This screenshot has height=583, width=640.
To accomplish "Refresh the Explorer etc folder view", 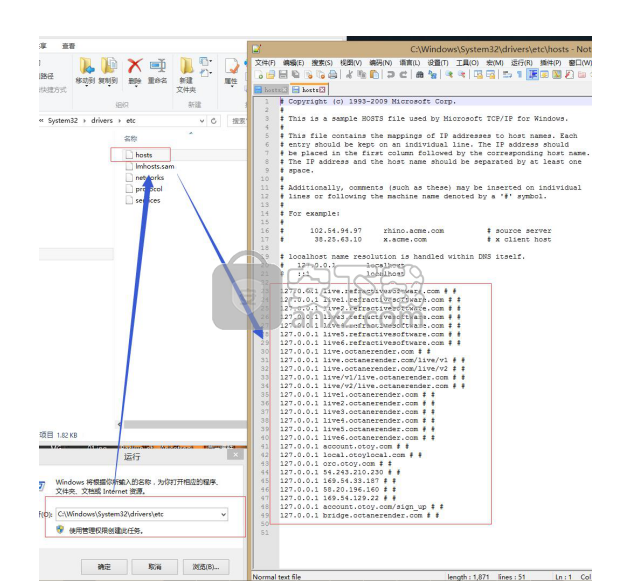I will tap(213, 121).
